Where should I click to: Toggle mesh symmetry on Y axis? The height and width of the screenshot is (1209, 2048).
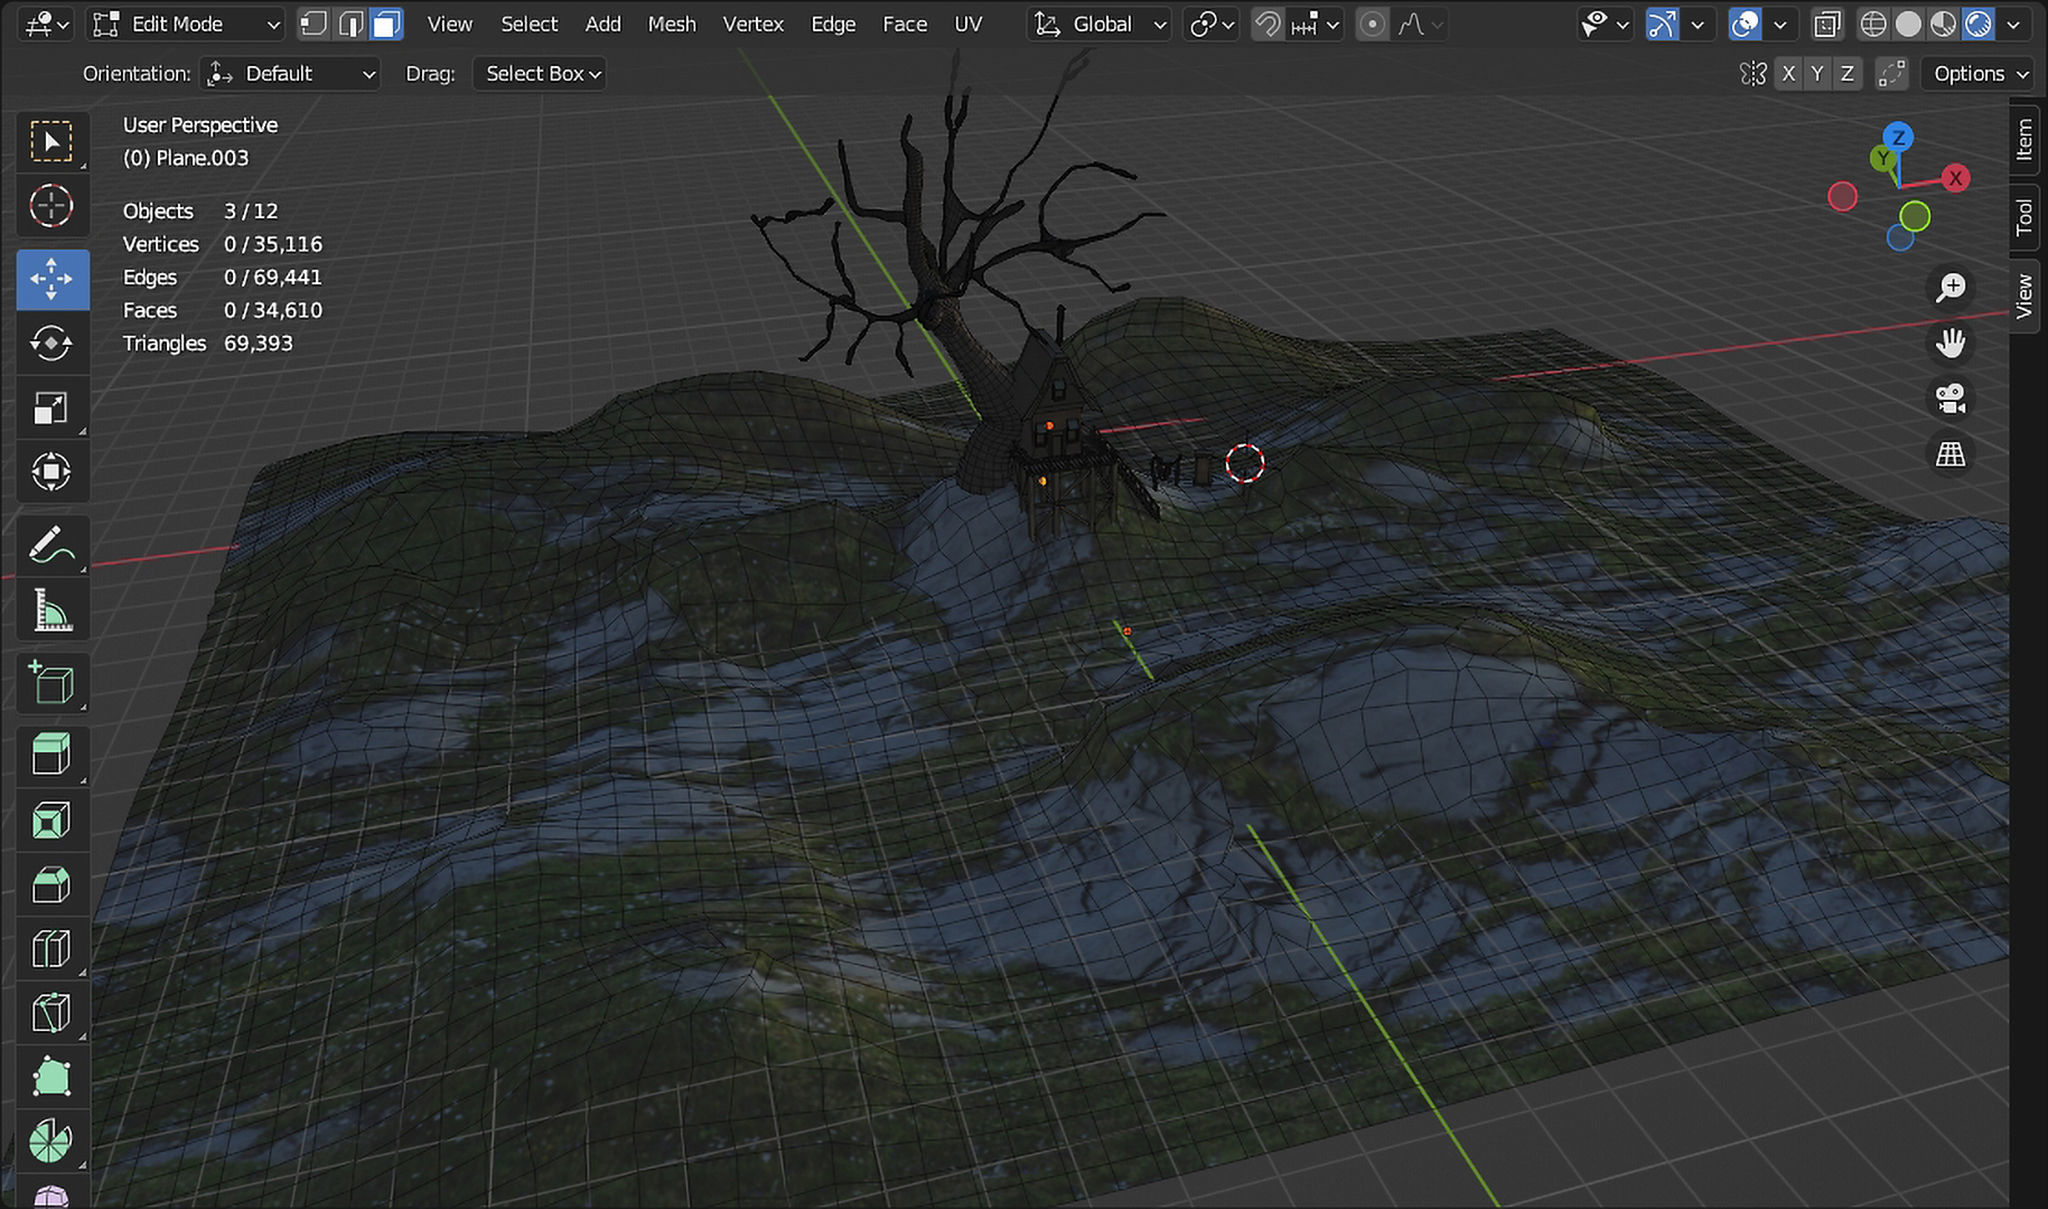click(1818, 73)
